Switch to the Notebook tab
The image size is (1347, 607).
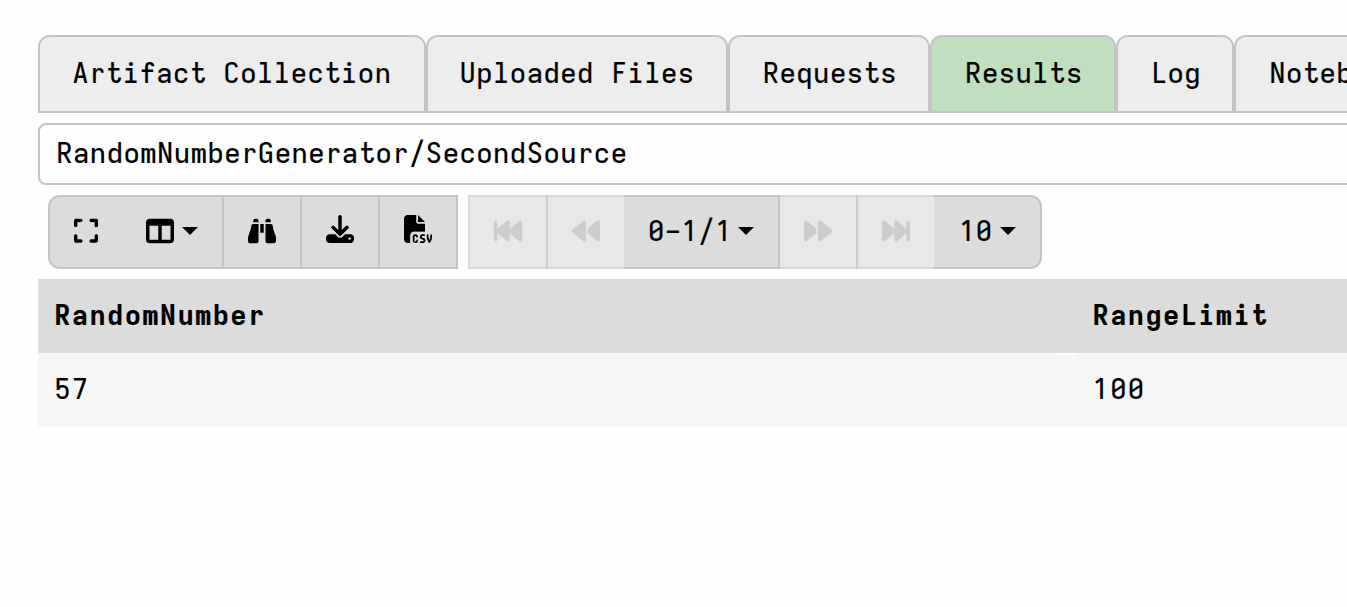pos(1291,74)
